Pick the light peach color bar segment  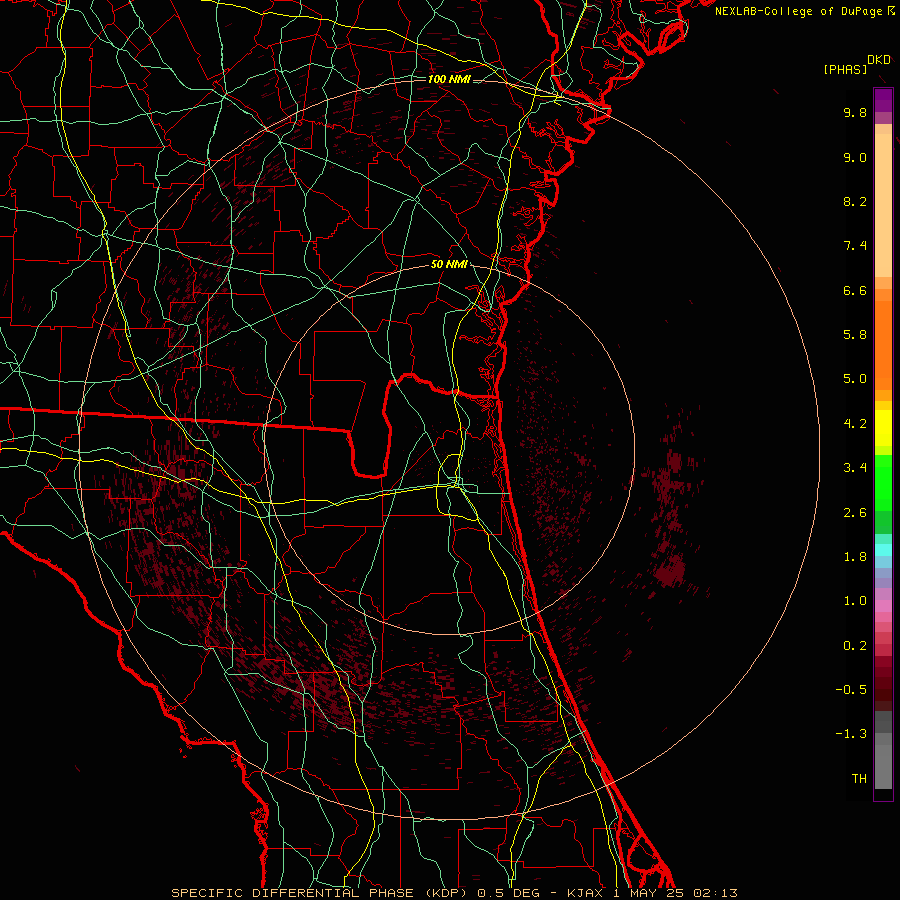tap(883, 205)
